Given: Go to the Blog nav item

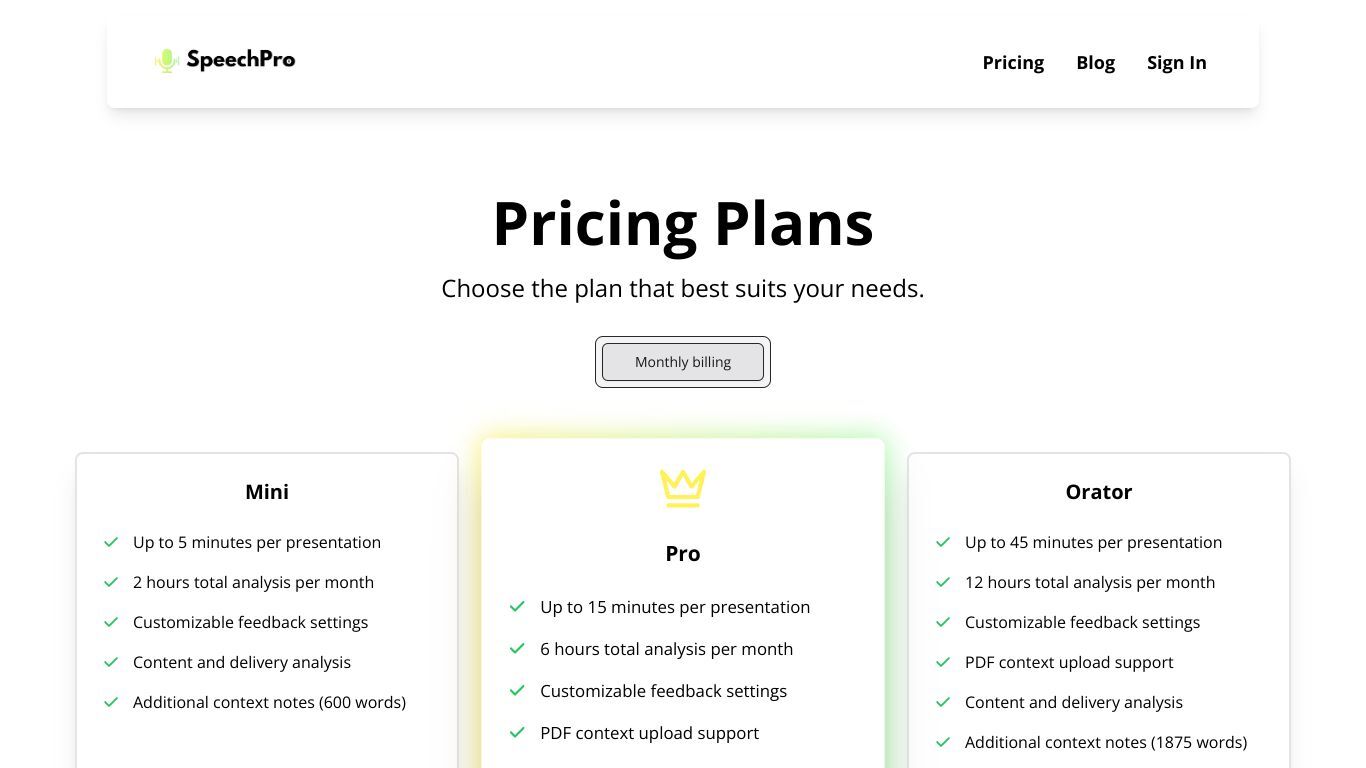Looking at the screenshot, I should click(1095, 62).
